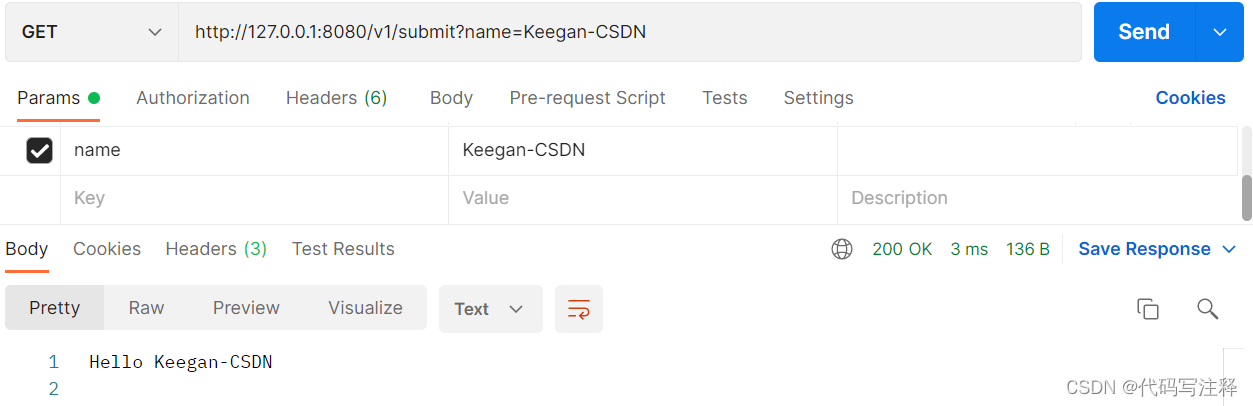The width and height of the screenshot is (1253, 406).
Task: Open the GET method dropdown
Action: tap(91, 32)
